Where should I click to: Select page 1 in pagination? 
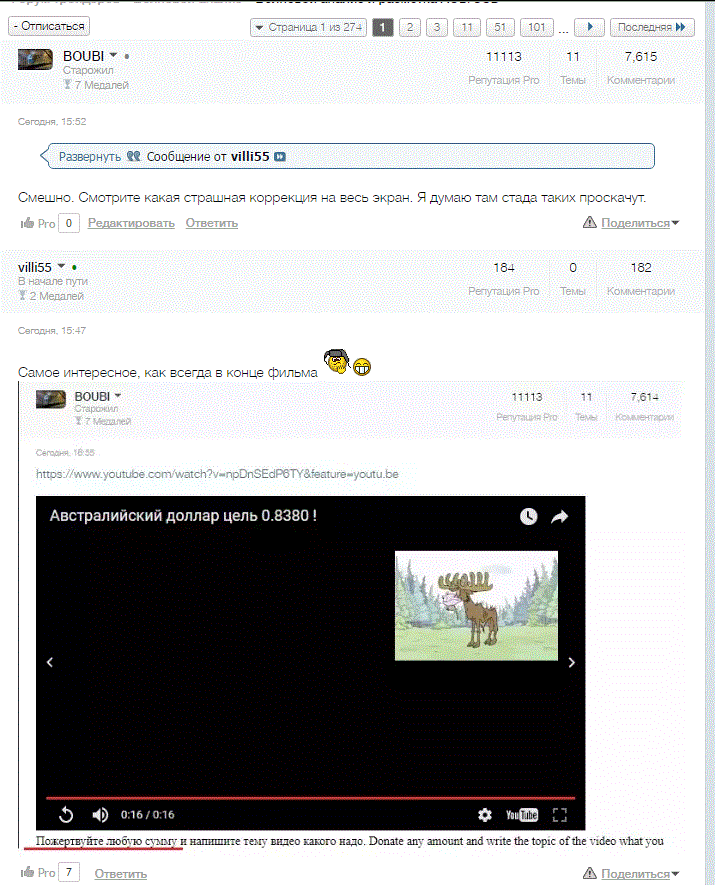click(383, 27)
